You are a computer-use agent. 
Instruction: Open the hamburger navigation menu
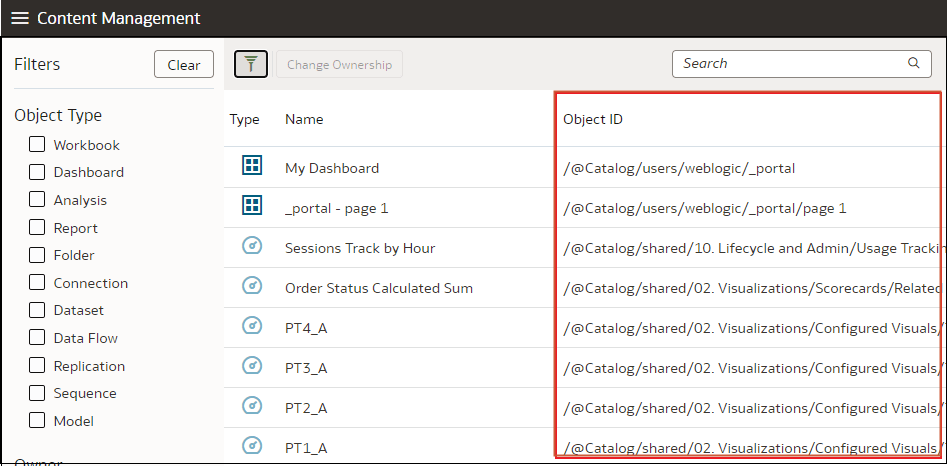point(20,18)
